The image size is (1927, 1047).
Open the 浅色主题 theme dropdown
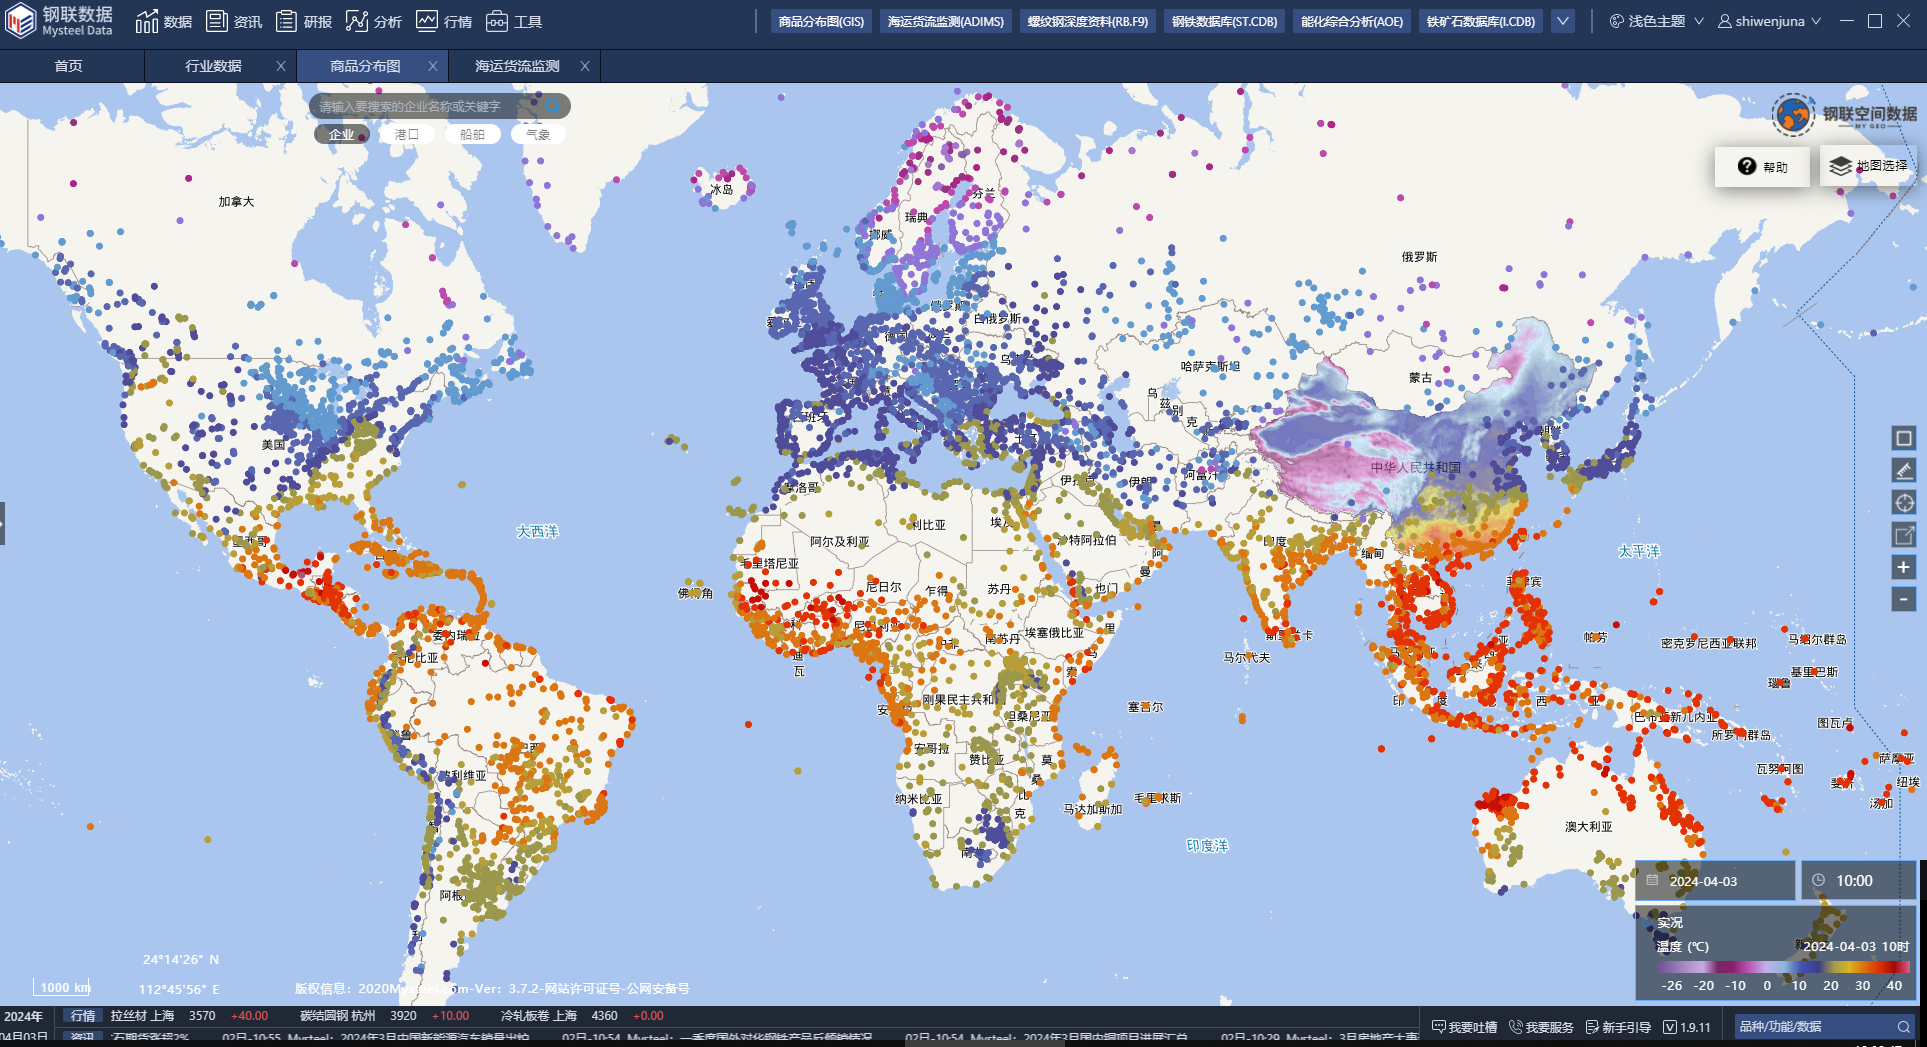pyautogui.click(x=1656, y=21)
